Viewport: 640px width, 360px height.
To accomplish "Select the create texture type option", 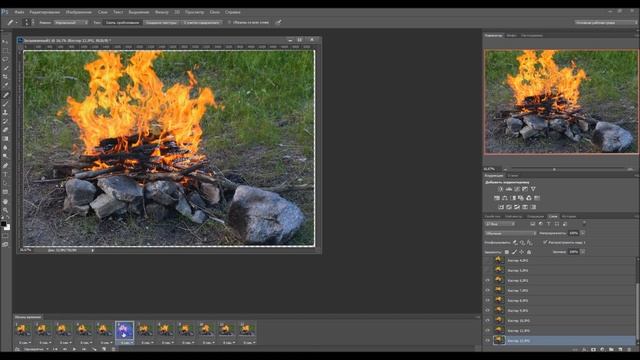I will 161,22.
